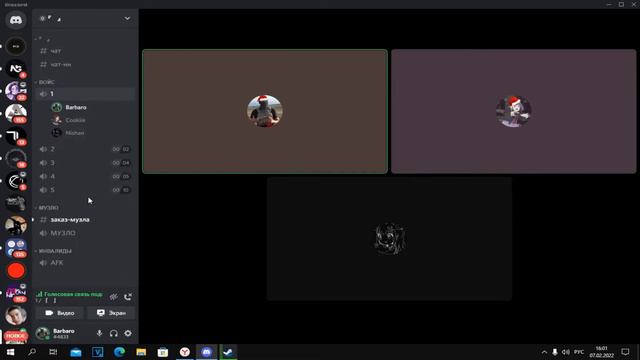Open Mail app from taskbar
640x360 pixels.
click(x=76, y=352)
